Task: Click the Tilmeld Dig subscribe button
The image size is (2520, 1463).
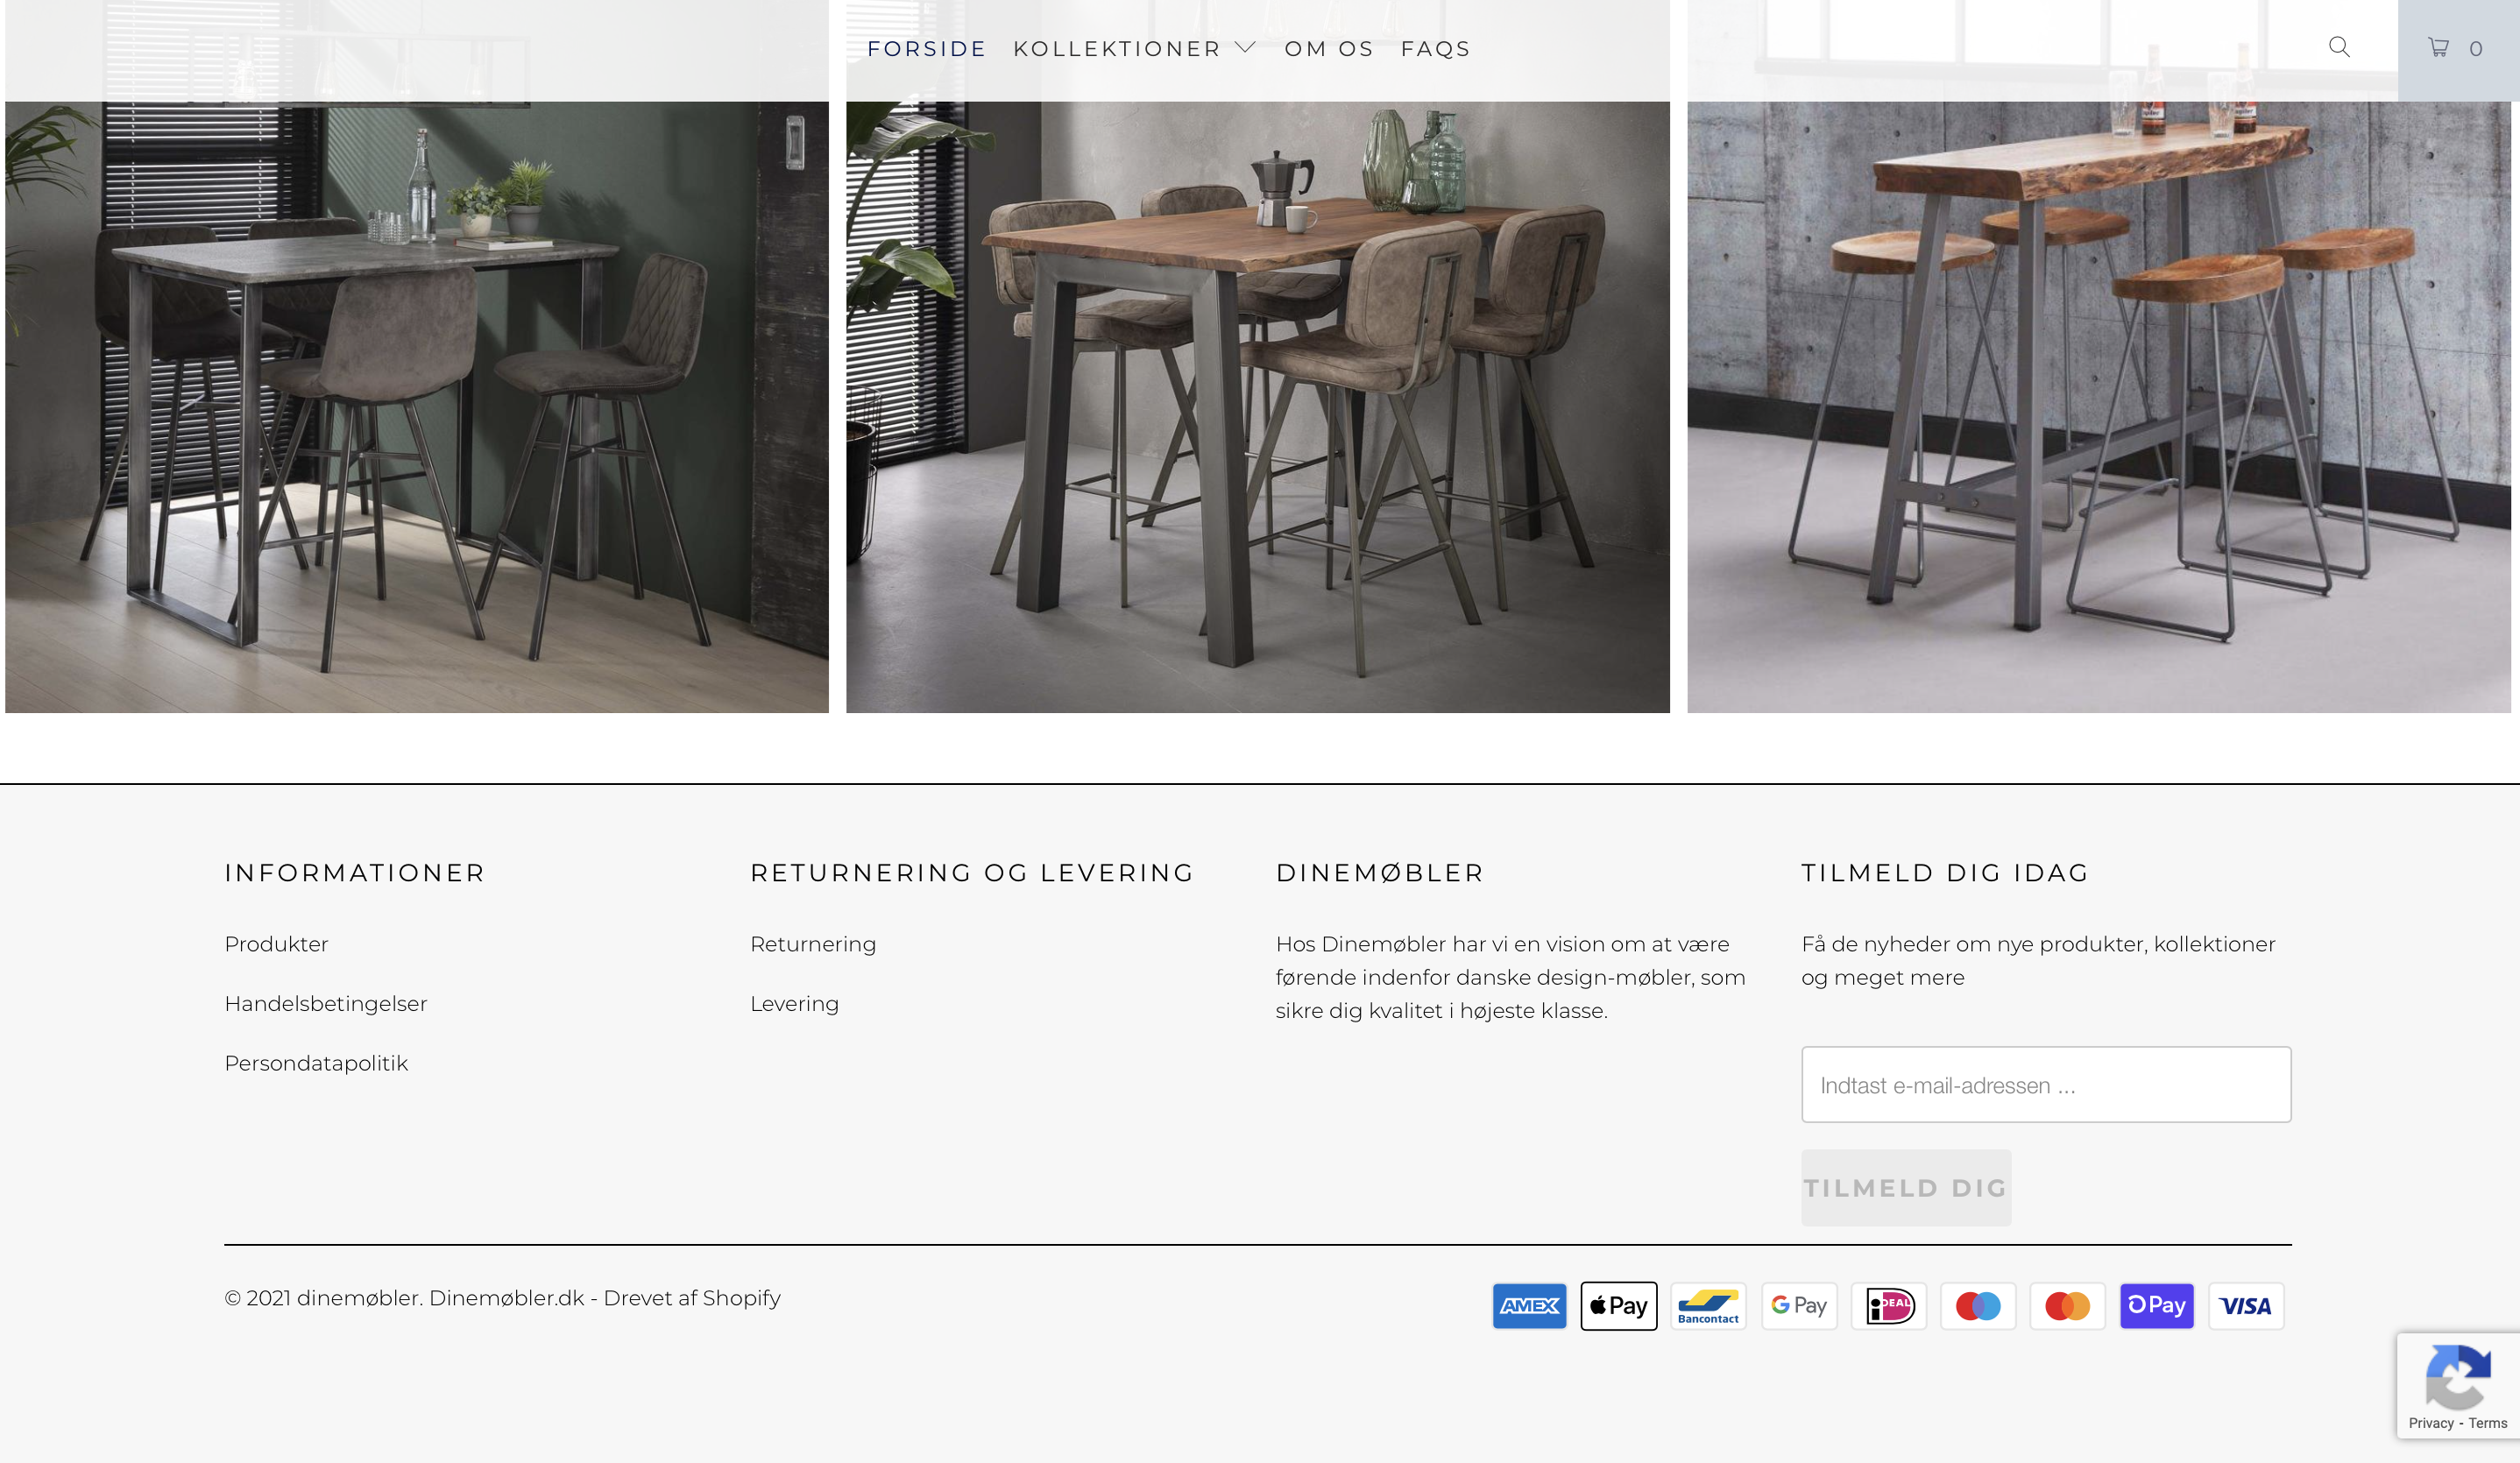Action: (1906, 1187)
